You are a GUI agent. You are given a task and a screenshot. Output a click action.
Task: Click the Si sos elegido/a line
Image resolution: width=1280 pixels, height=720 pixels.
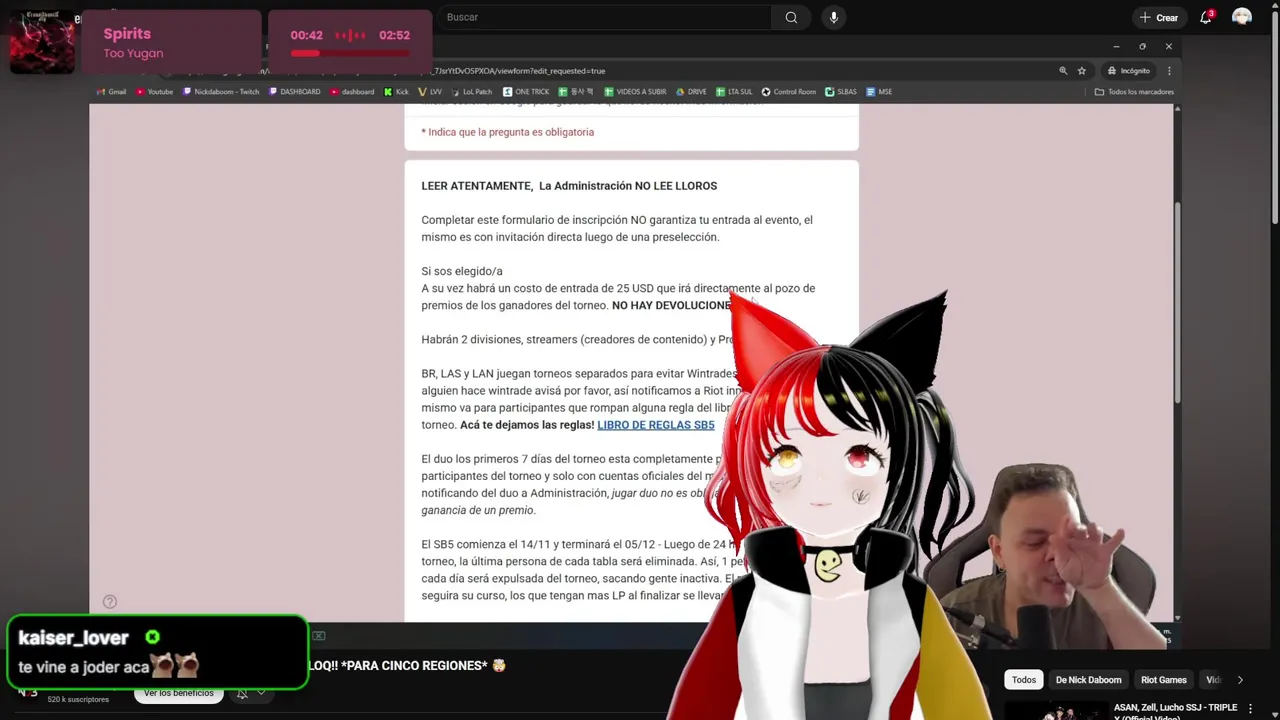click(x=462, y=271)
